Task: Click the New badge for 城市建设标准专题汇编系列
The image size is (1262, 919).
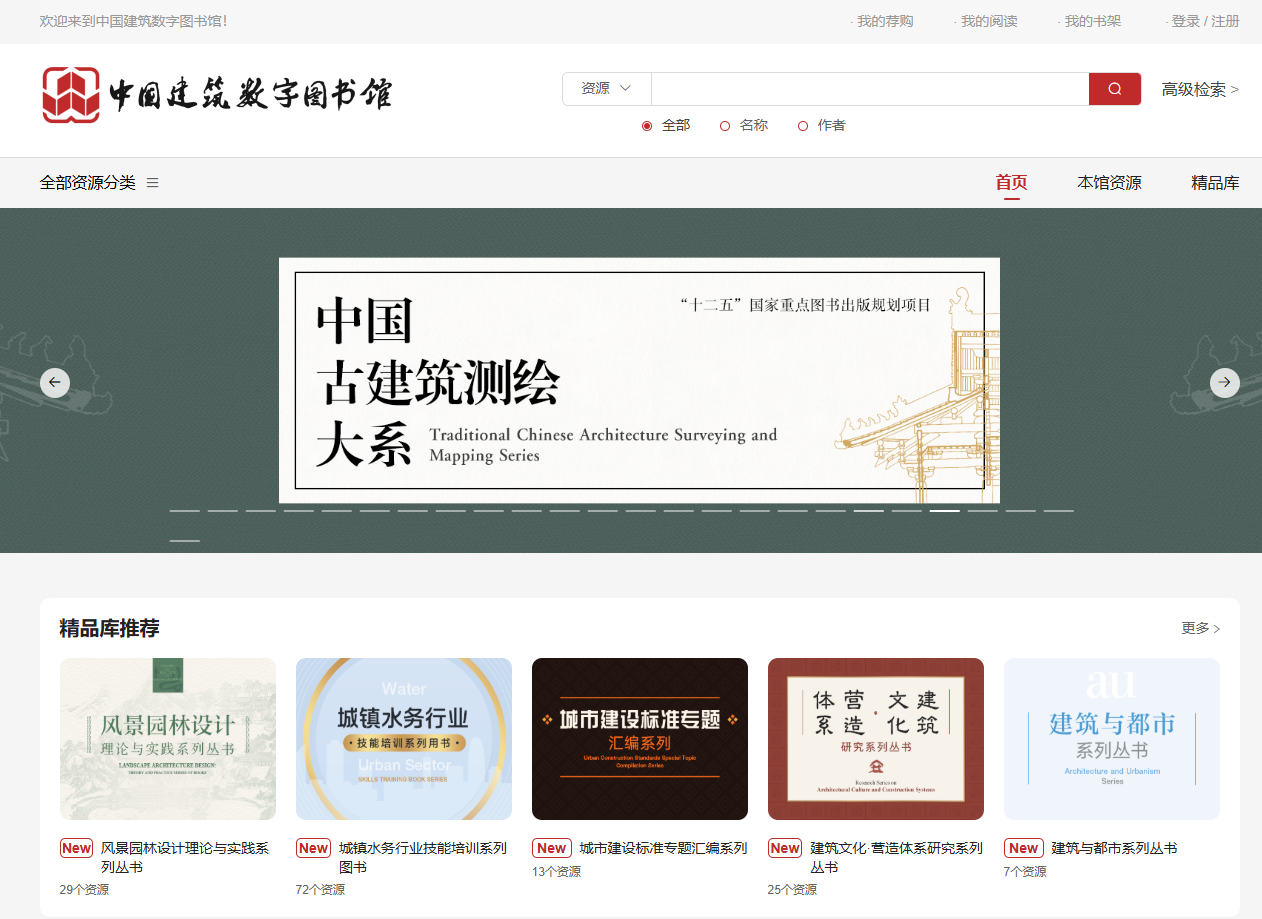Action: (551, 848)
